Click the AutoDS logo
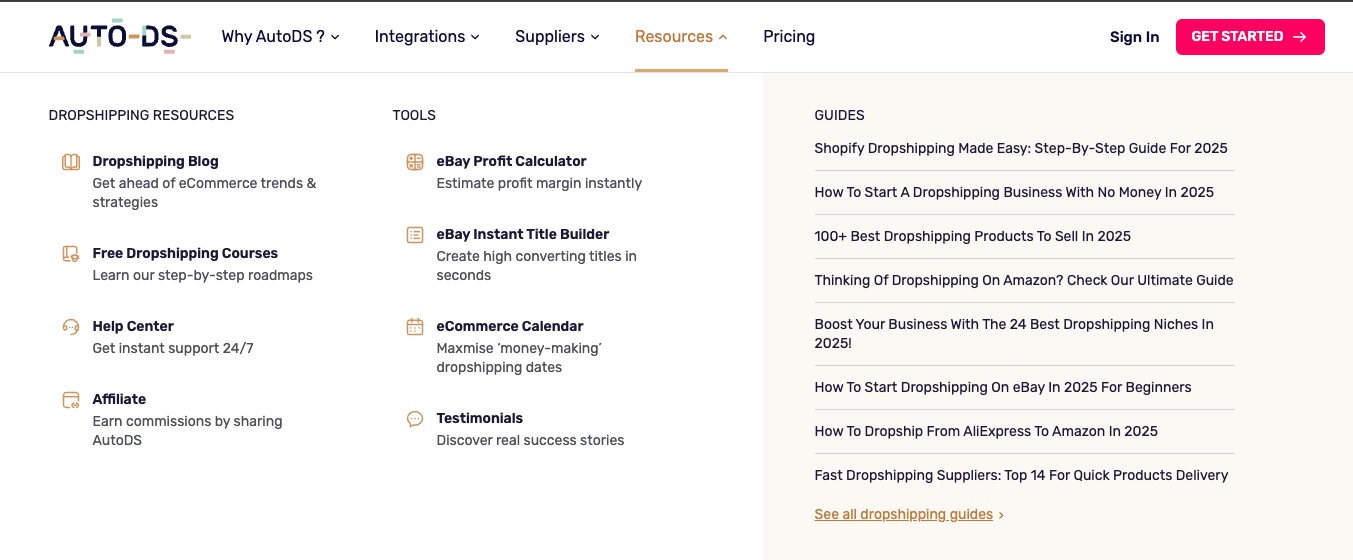This screenshot has width=1353, height=560. coord(119,37)
